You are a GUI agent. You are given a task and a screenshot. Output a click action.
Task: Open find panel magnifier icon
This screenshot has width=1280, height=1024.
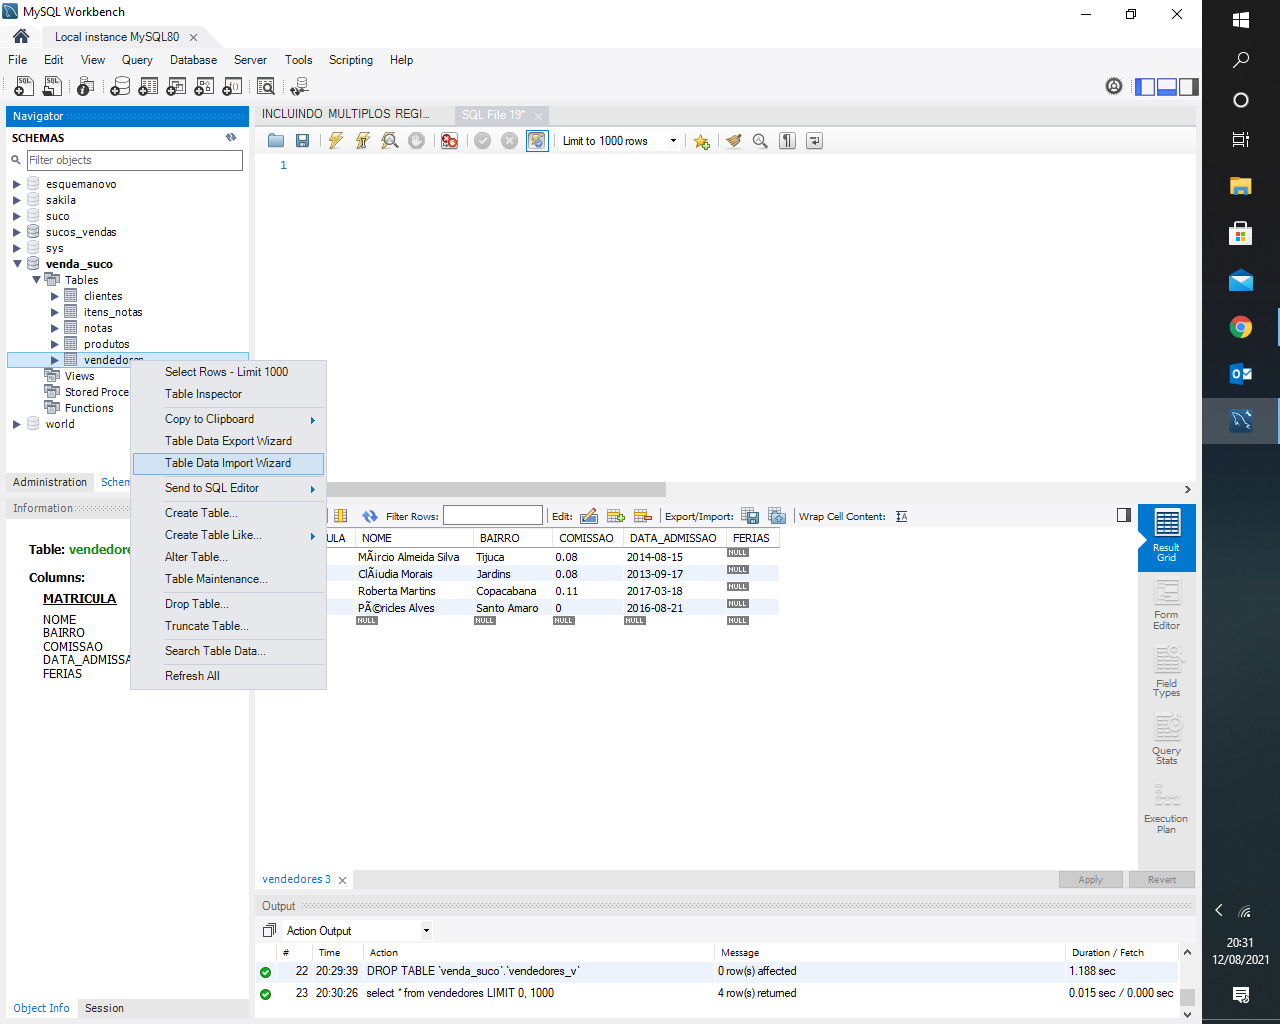[x=760, y=141]
